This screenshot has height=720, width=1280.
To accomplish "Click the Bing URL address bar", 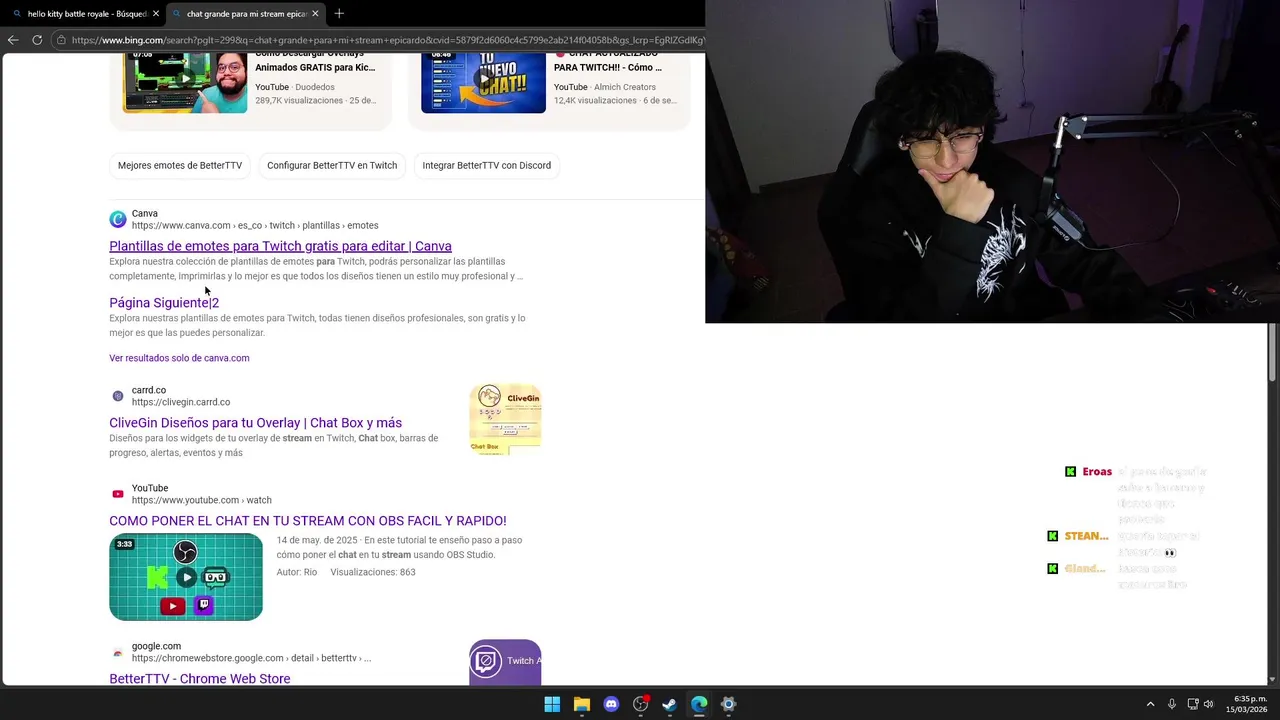I will pyautogui.click(x=387, y=40).
